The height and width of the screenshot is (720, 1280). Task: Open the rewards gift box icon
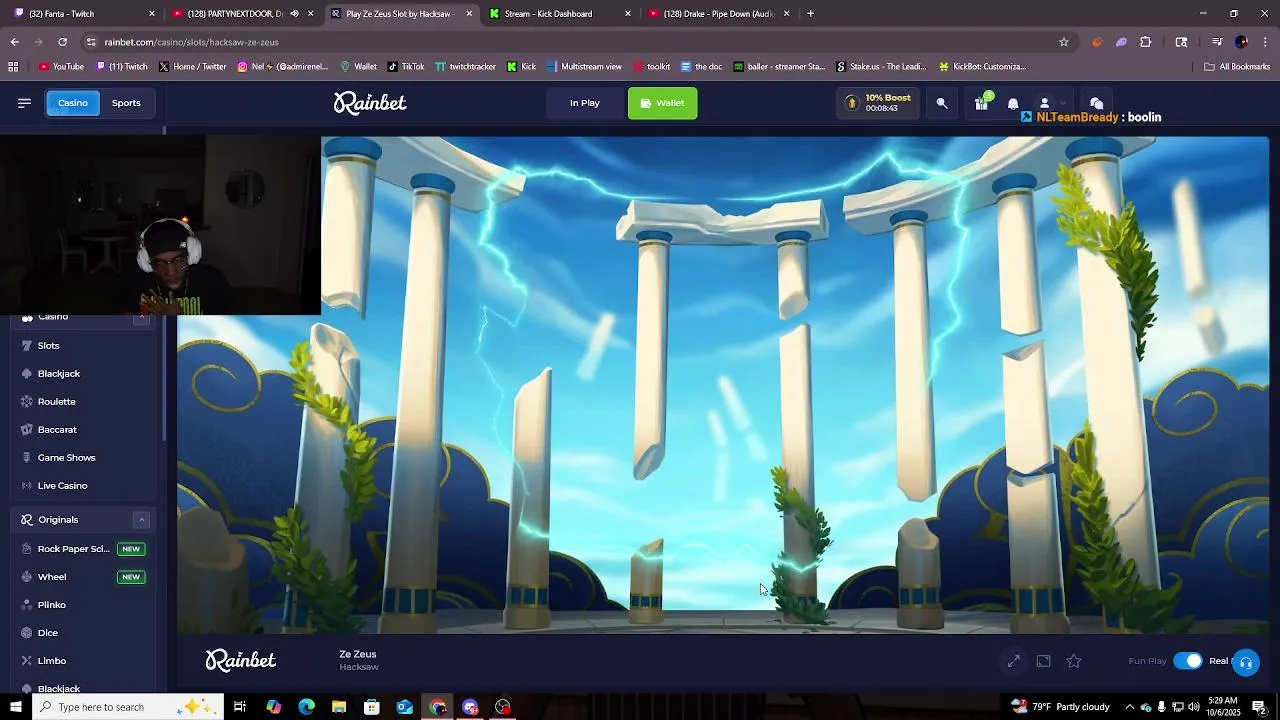pyautogui.click(x=981, y=103)
